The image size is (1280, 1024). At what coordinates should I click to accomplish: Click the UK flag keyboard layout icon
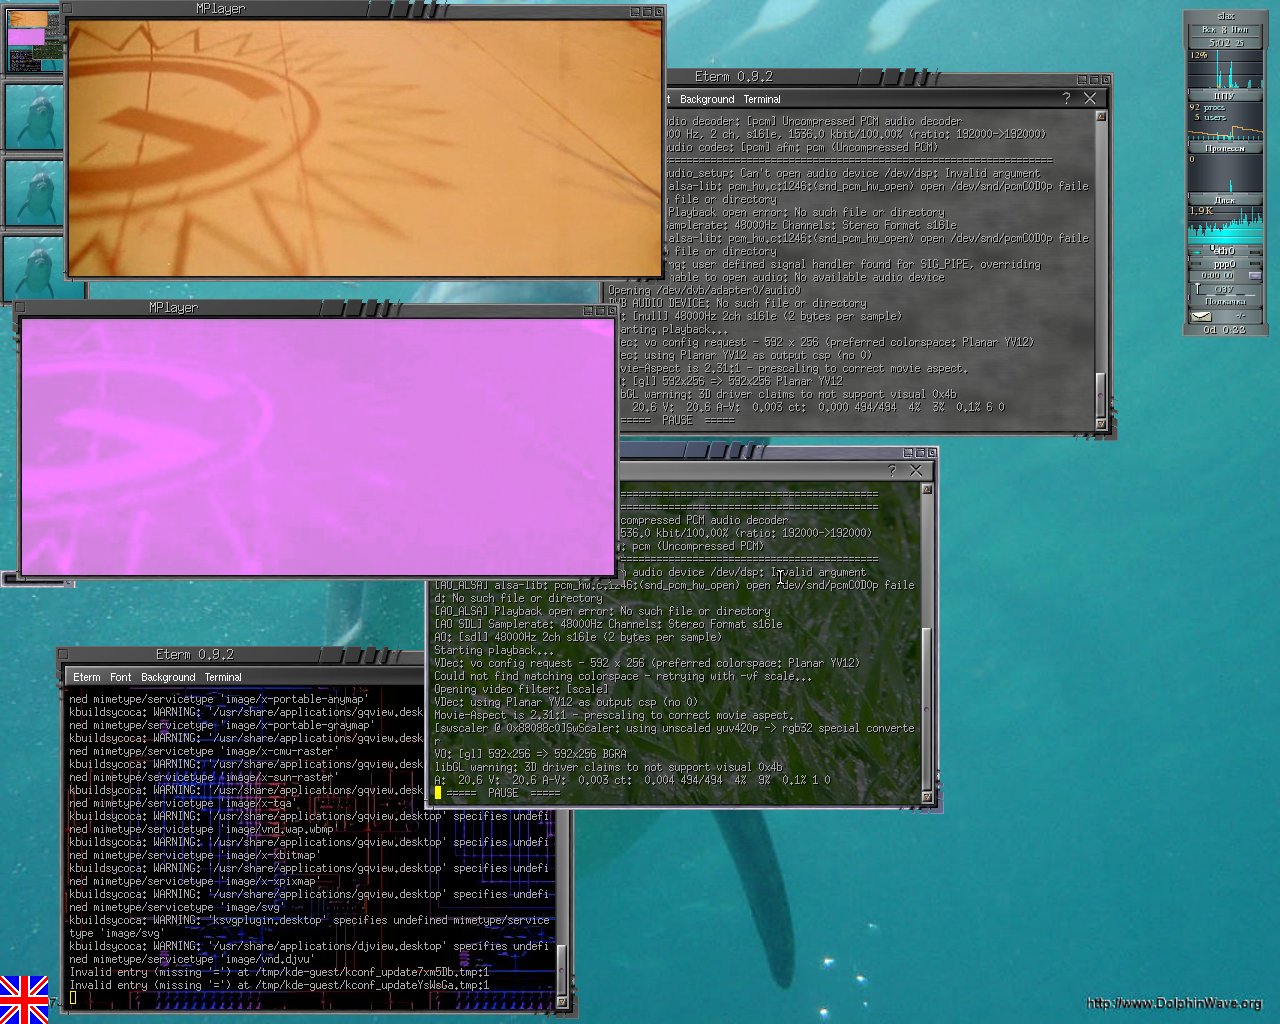click(24, 999)
